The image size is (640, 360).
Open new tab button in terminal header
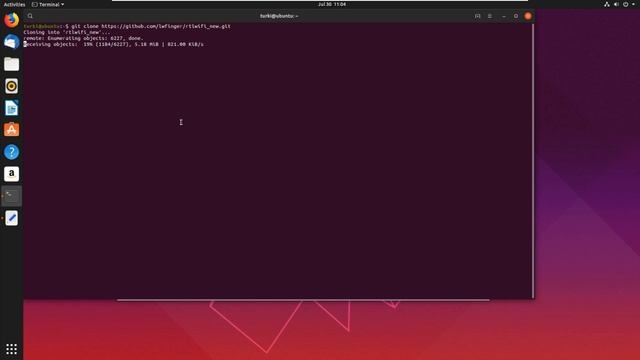478,16
